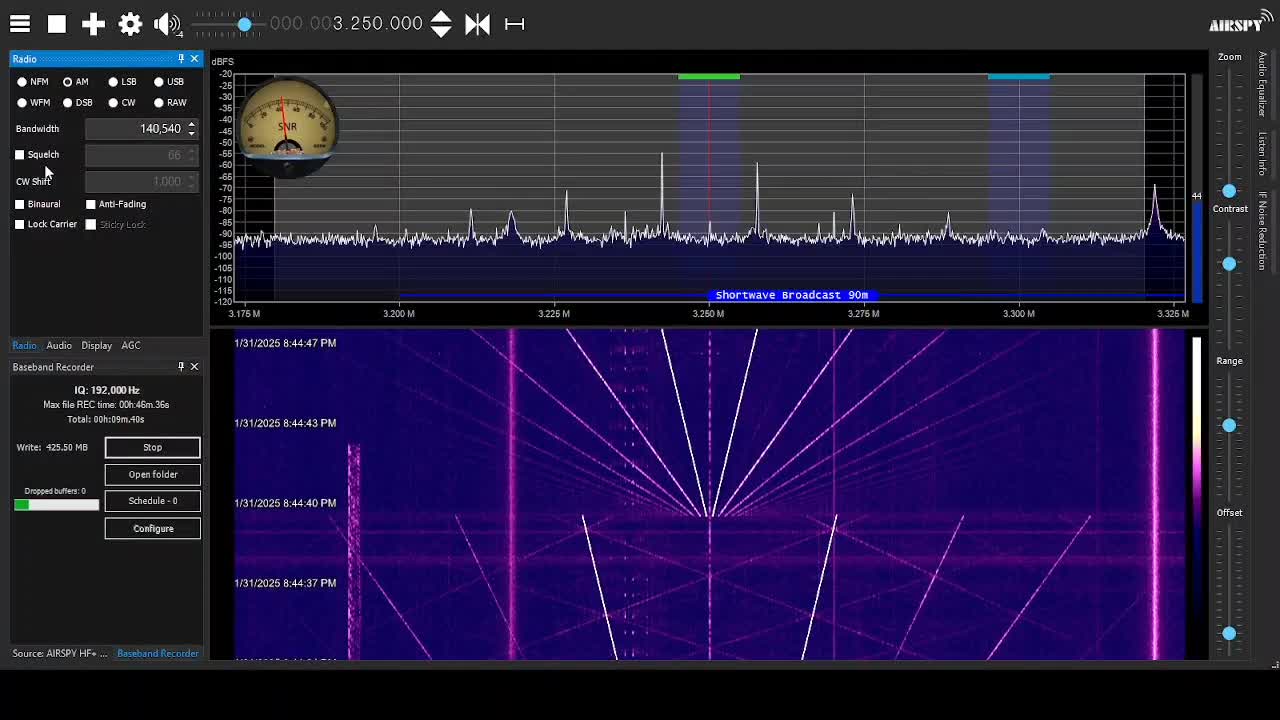Click the Zoom slider handle
Viewport: 1280px width, 720px height.
tap(1229, 191)
